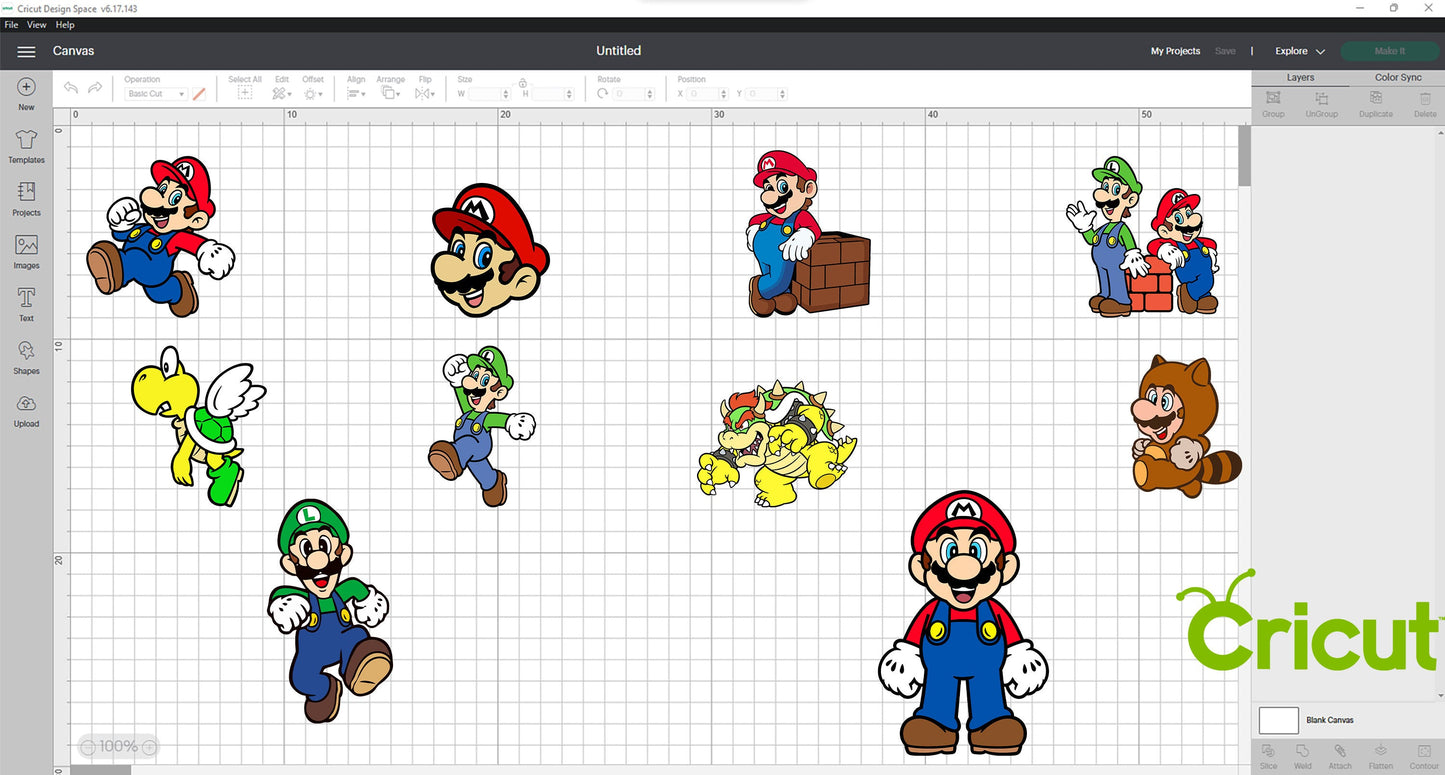Click zoom in plus beside 100%
Viewport: 1445px width, 775px height.
(149, 746)
